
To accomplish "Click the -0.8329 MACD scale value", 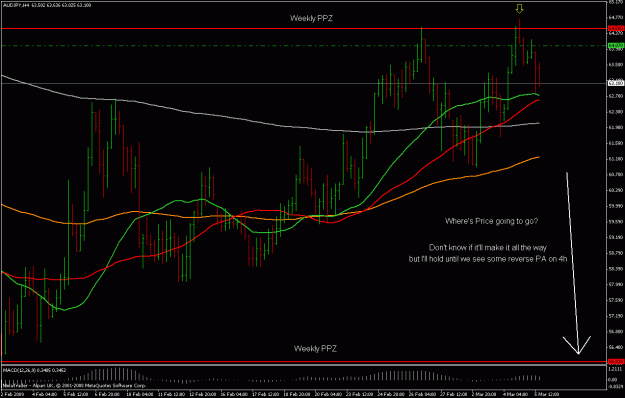I will coord(617,386).
